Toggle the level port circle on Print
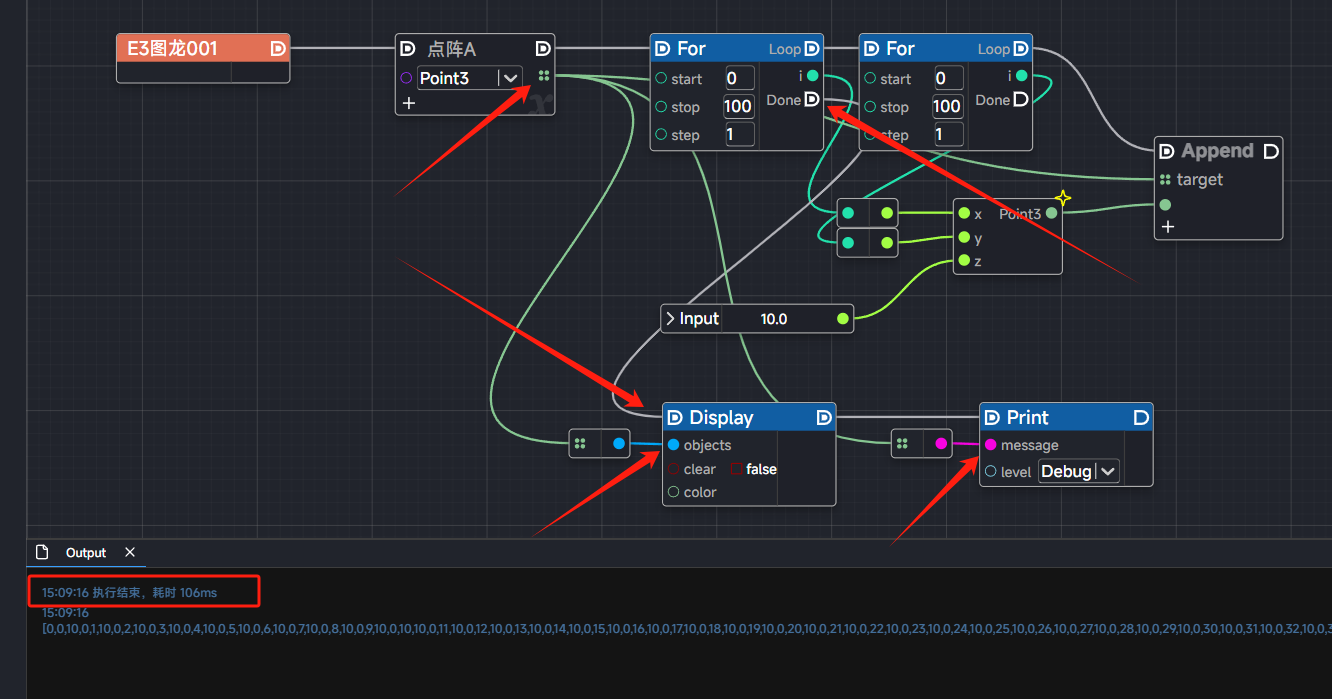 point(990,472)
